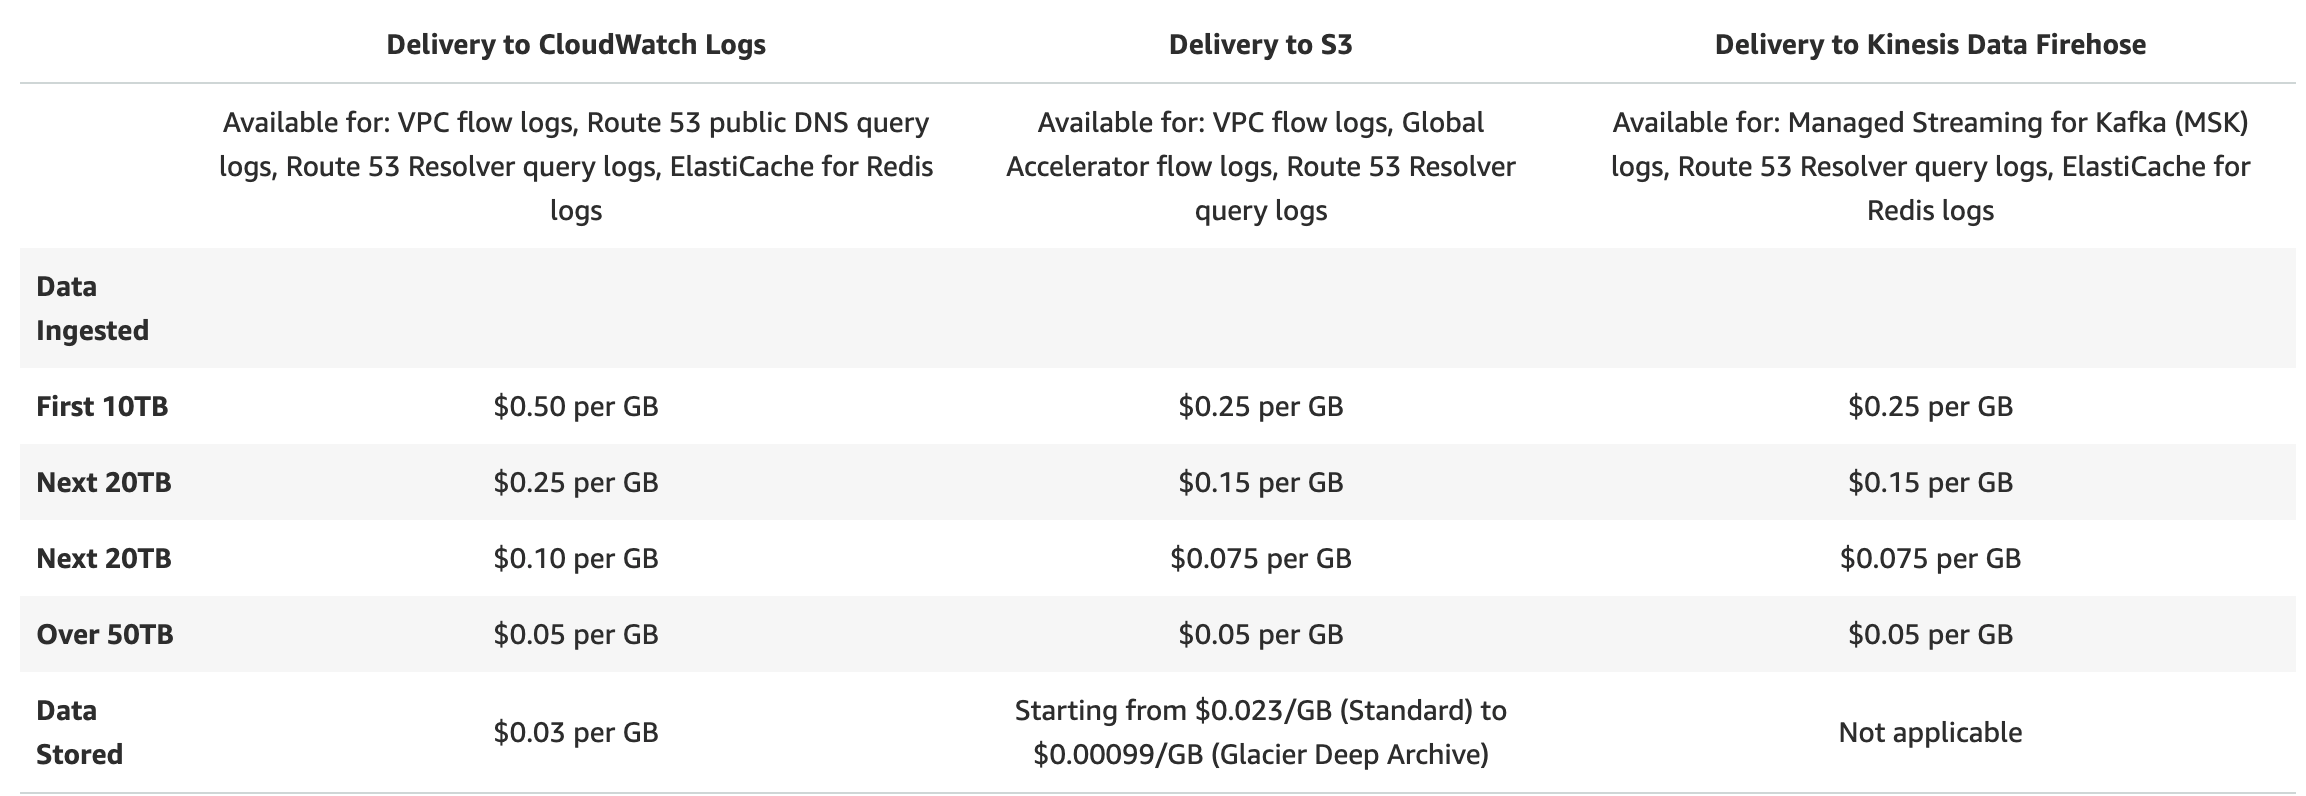
Task: Click the S3 availability description text
Action: click(1260, 166)
